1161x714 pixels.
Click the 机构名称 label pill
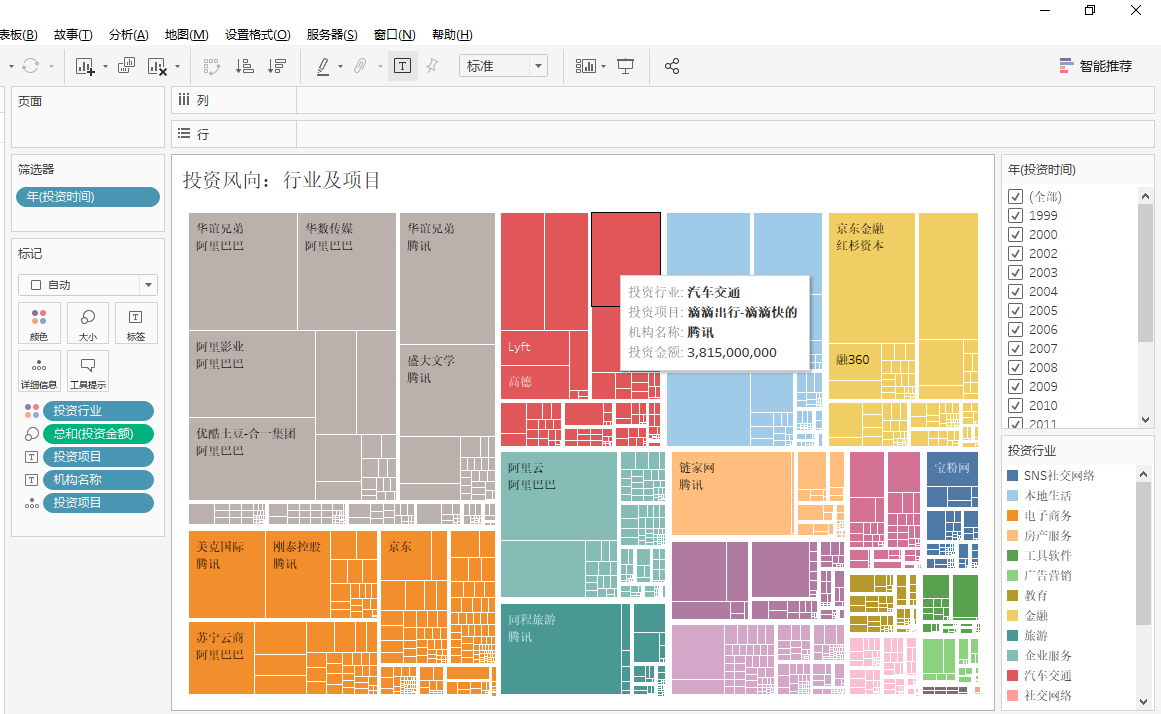[98, 480]
